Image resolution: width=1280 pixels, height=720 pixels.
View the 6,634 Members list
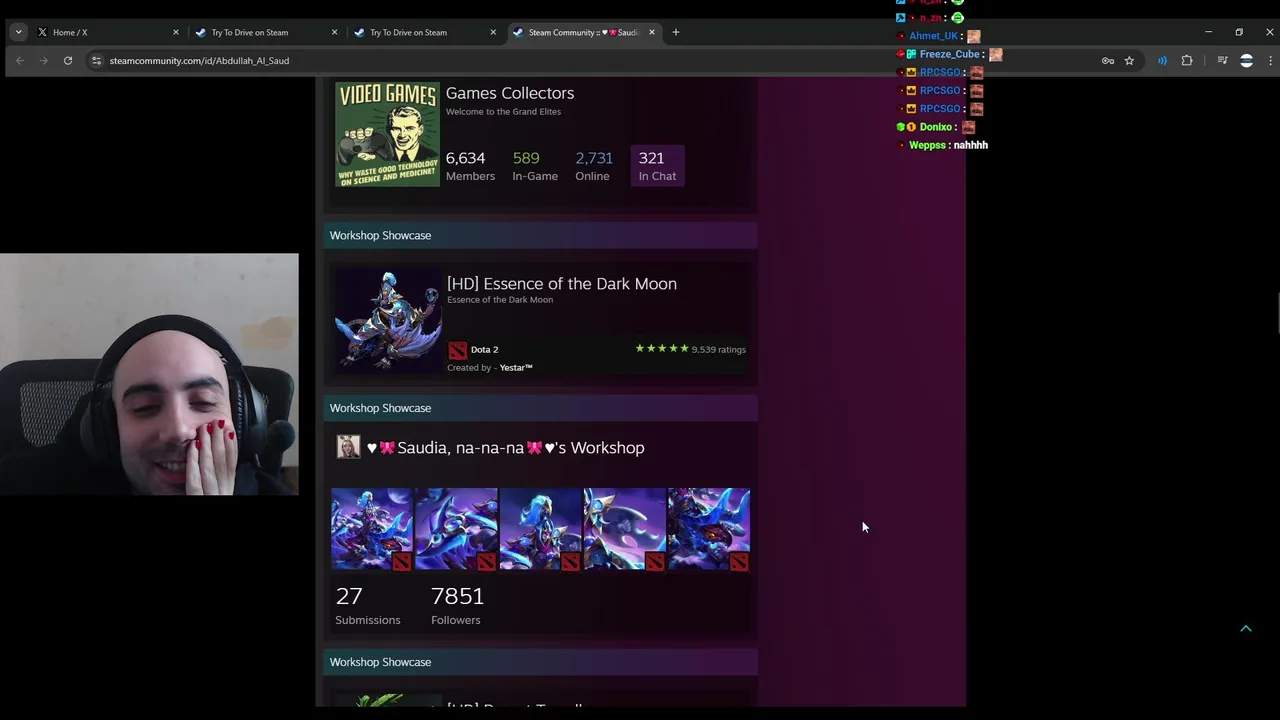pos(470,166)
